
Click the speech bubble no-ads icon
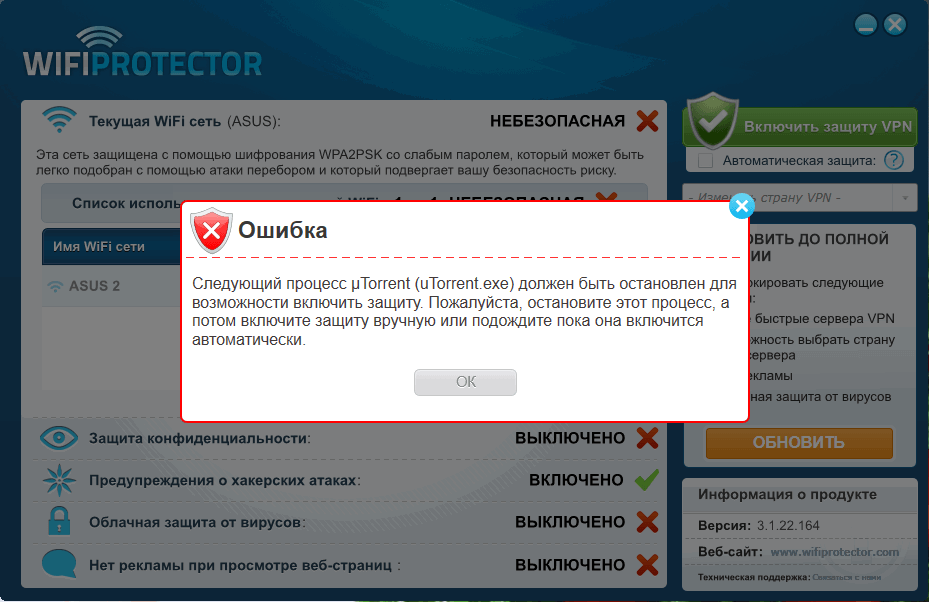(59, 563)
